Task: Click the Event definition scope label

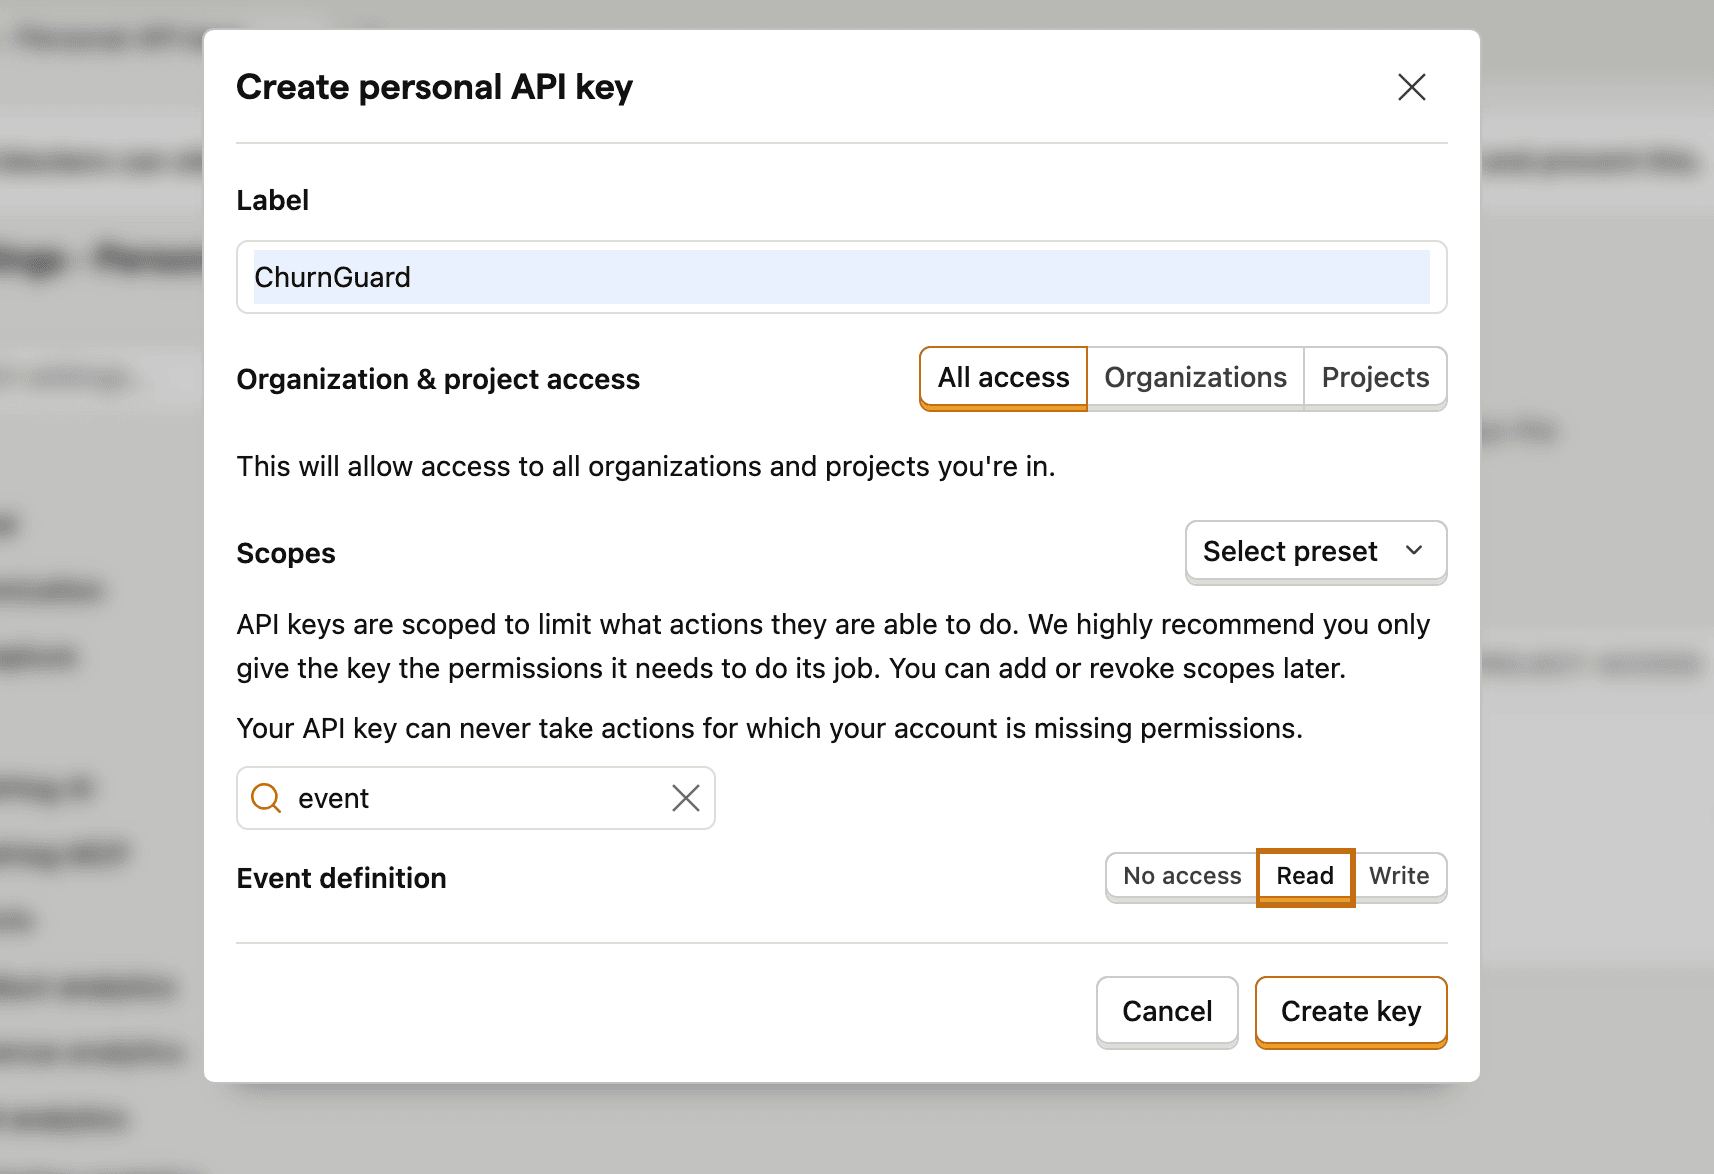Action: tap(341, 878)
